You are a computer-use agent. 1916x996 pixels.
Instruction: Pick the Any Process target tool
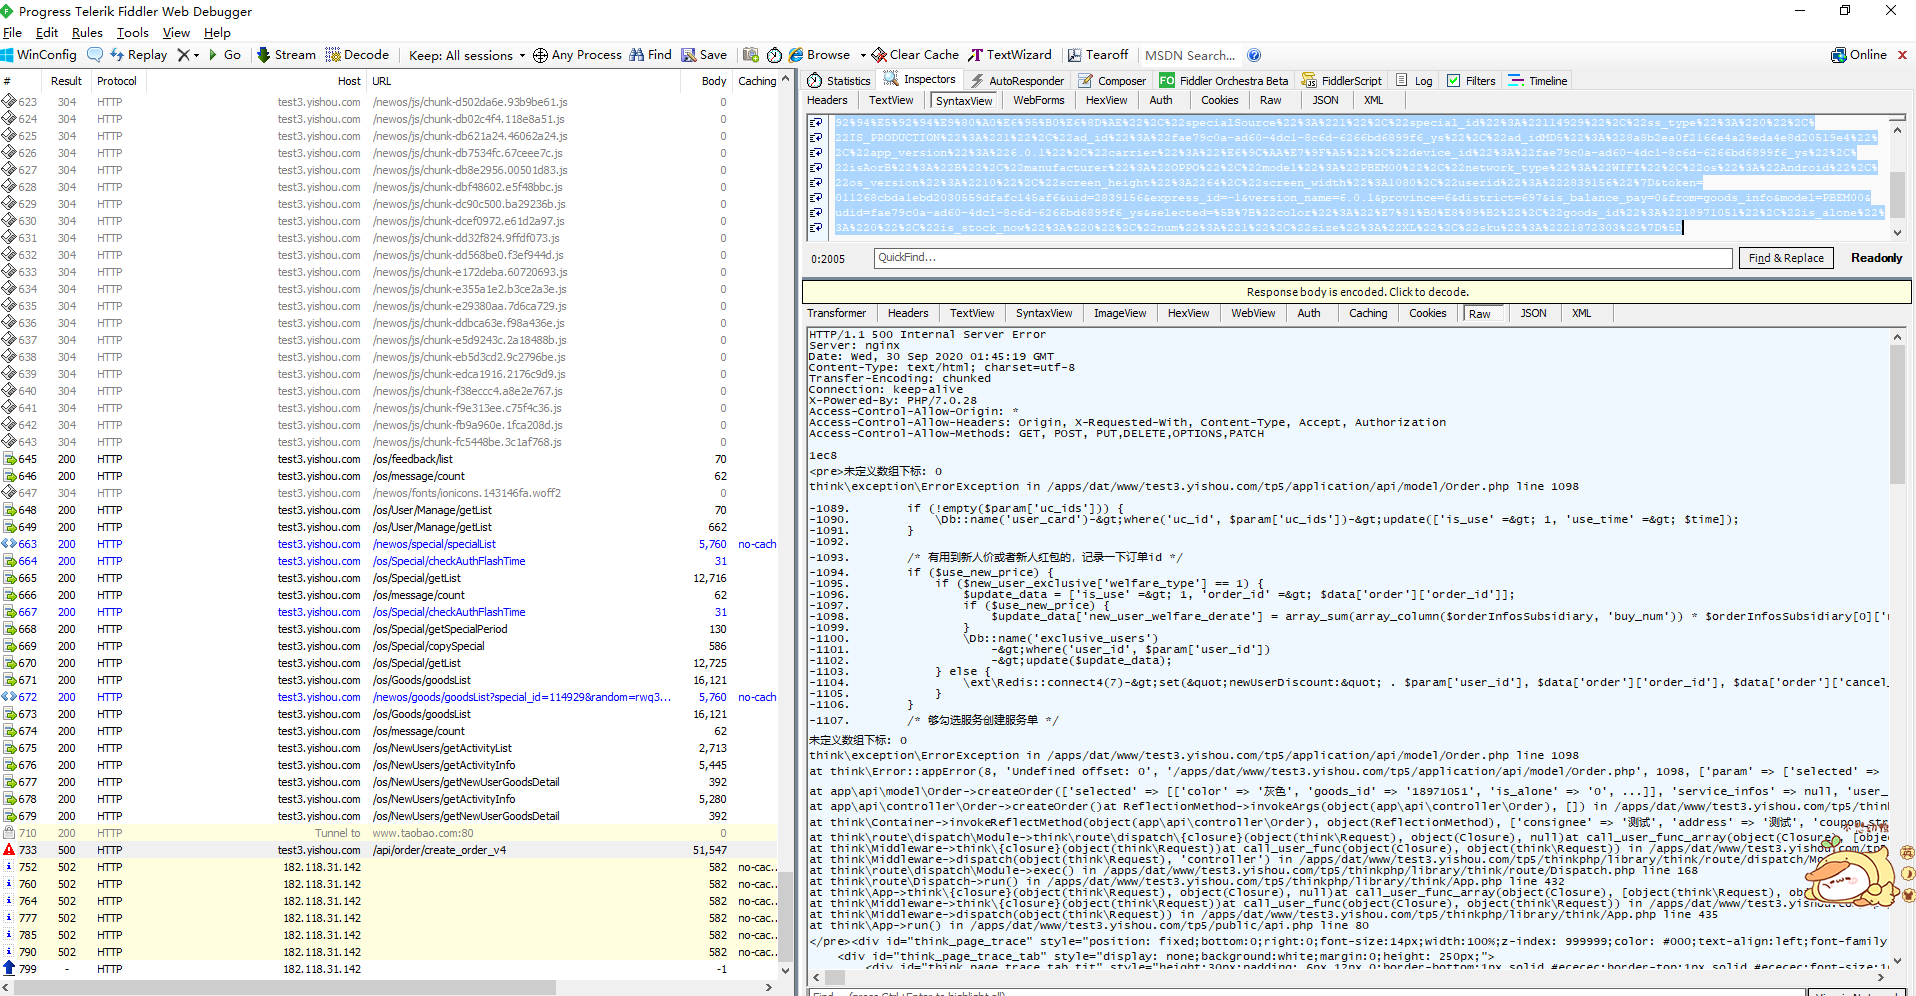577,55
